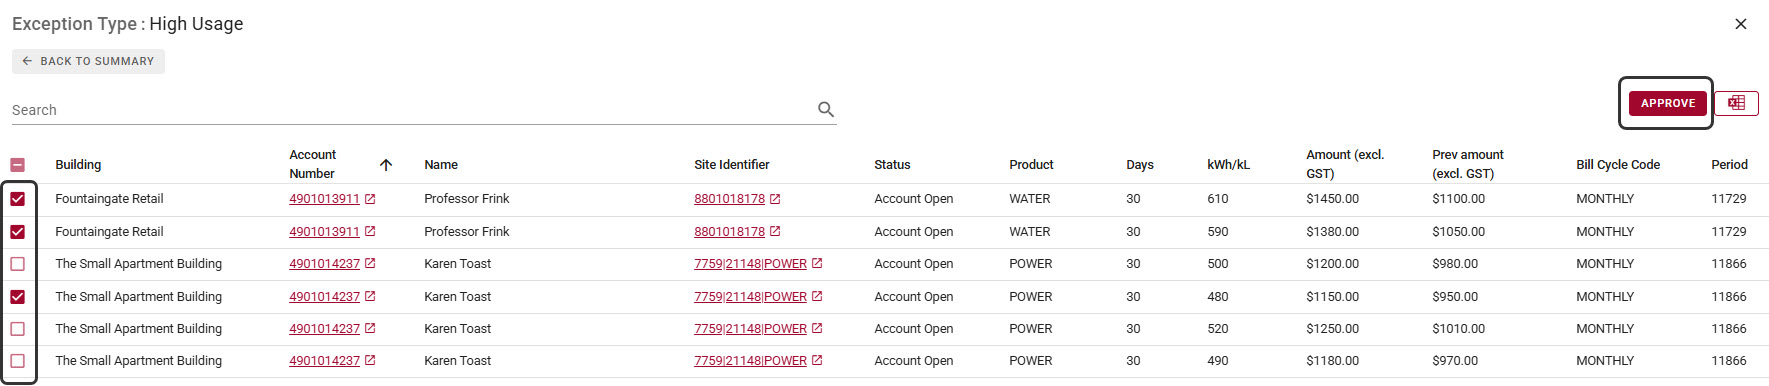Open site identifier external icon in 480 kWh row

point(817,297)
